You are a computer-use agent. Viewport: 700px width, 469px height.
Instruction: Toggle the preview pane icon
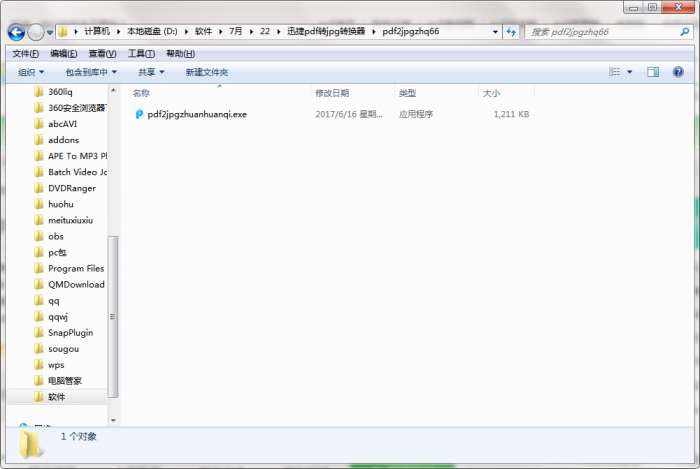[653, 72]
